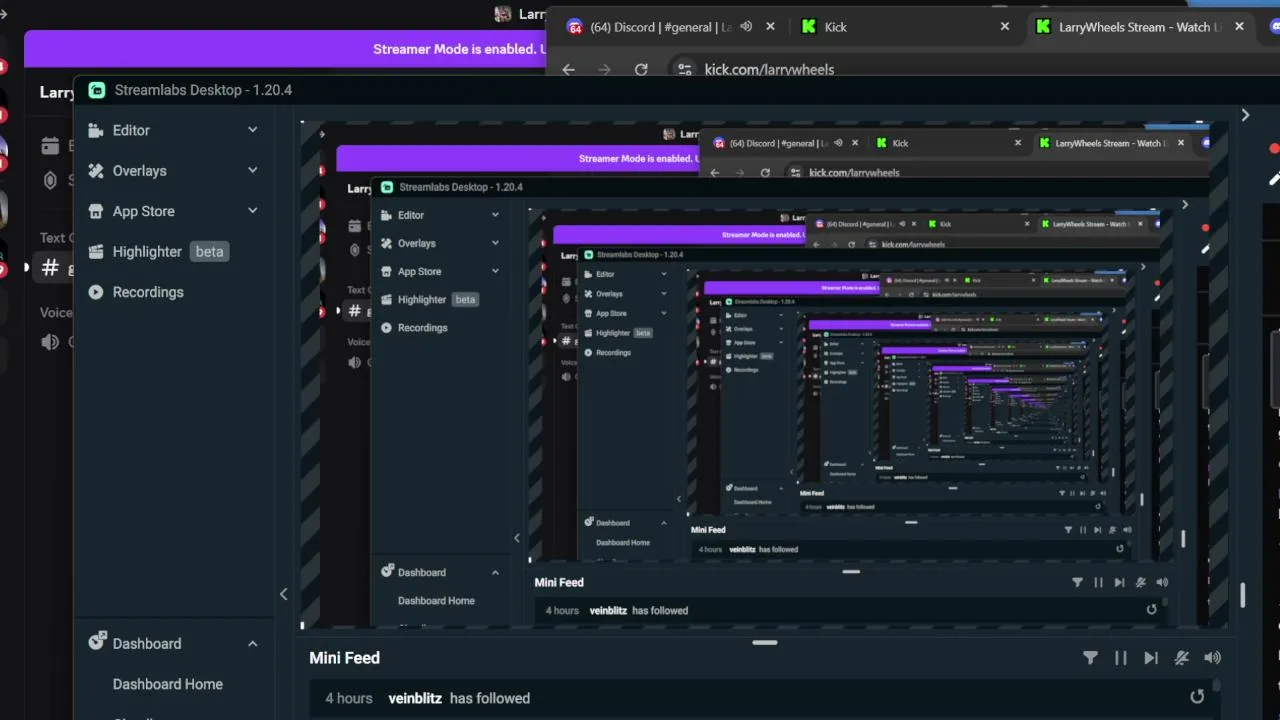Switch to LarryWheels Stream Chrome tab
The height and width of the screenshot is (720, 1280).
tap(1140, 27)
